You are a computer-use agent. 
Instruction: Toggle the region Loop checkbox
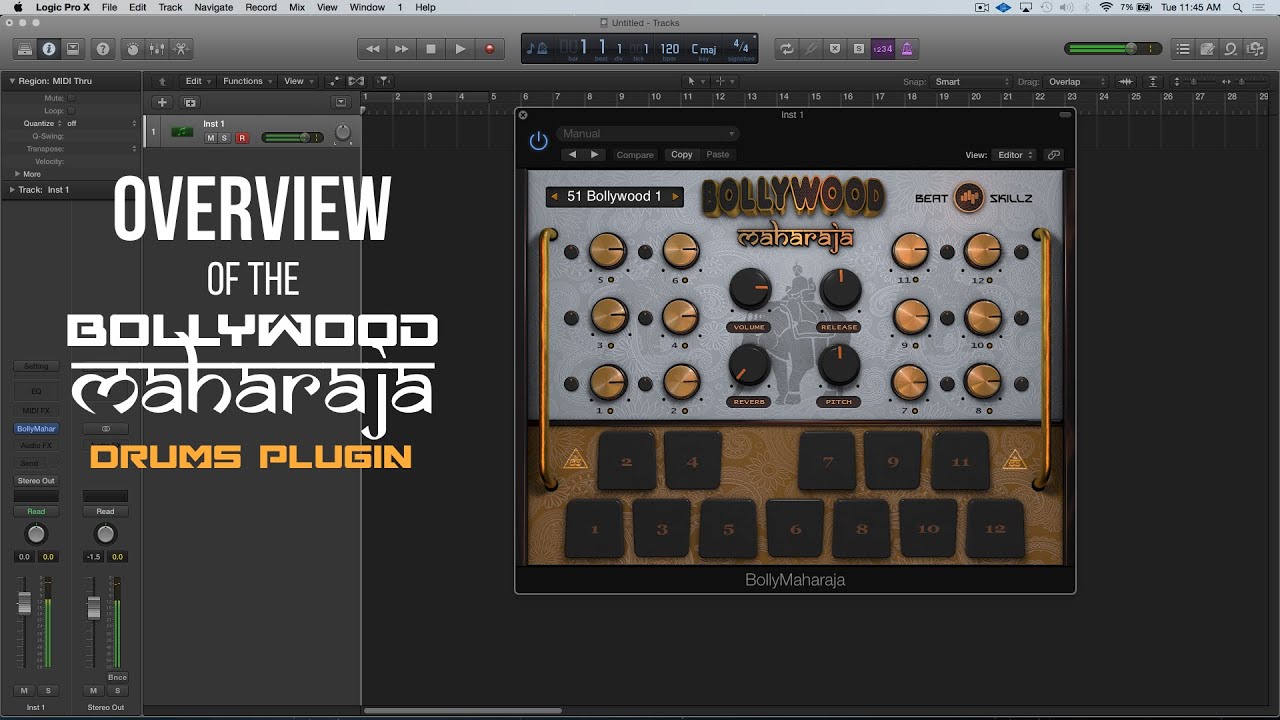[x=71, y=111]
